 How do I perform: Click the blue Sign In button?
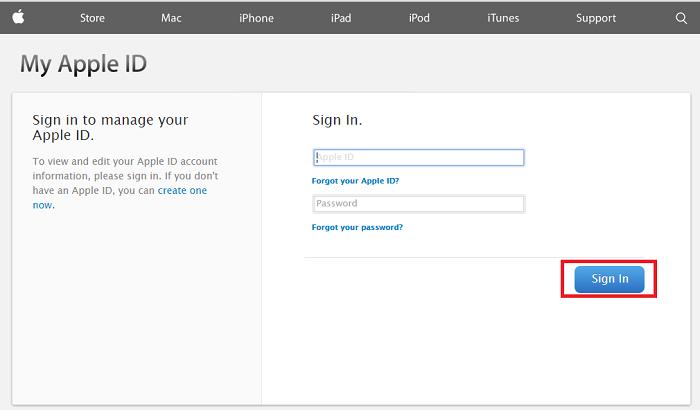click(x=609, y=279)
